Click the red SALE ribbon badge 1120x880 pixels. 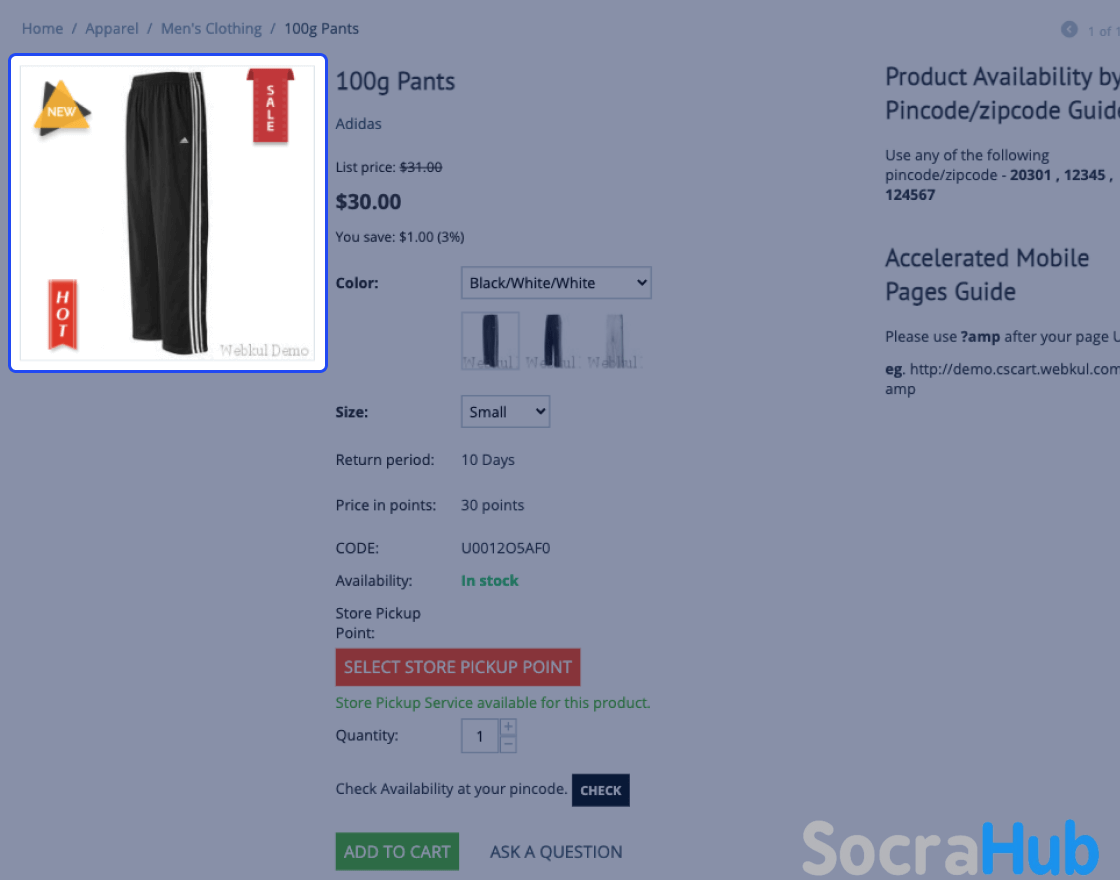[x=270, y=106]
